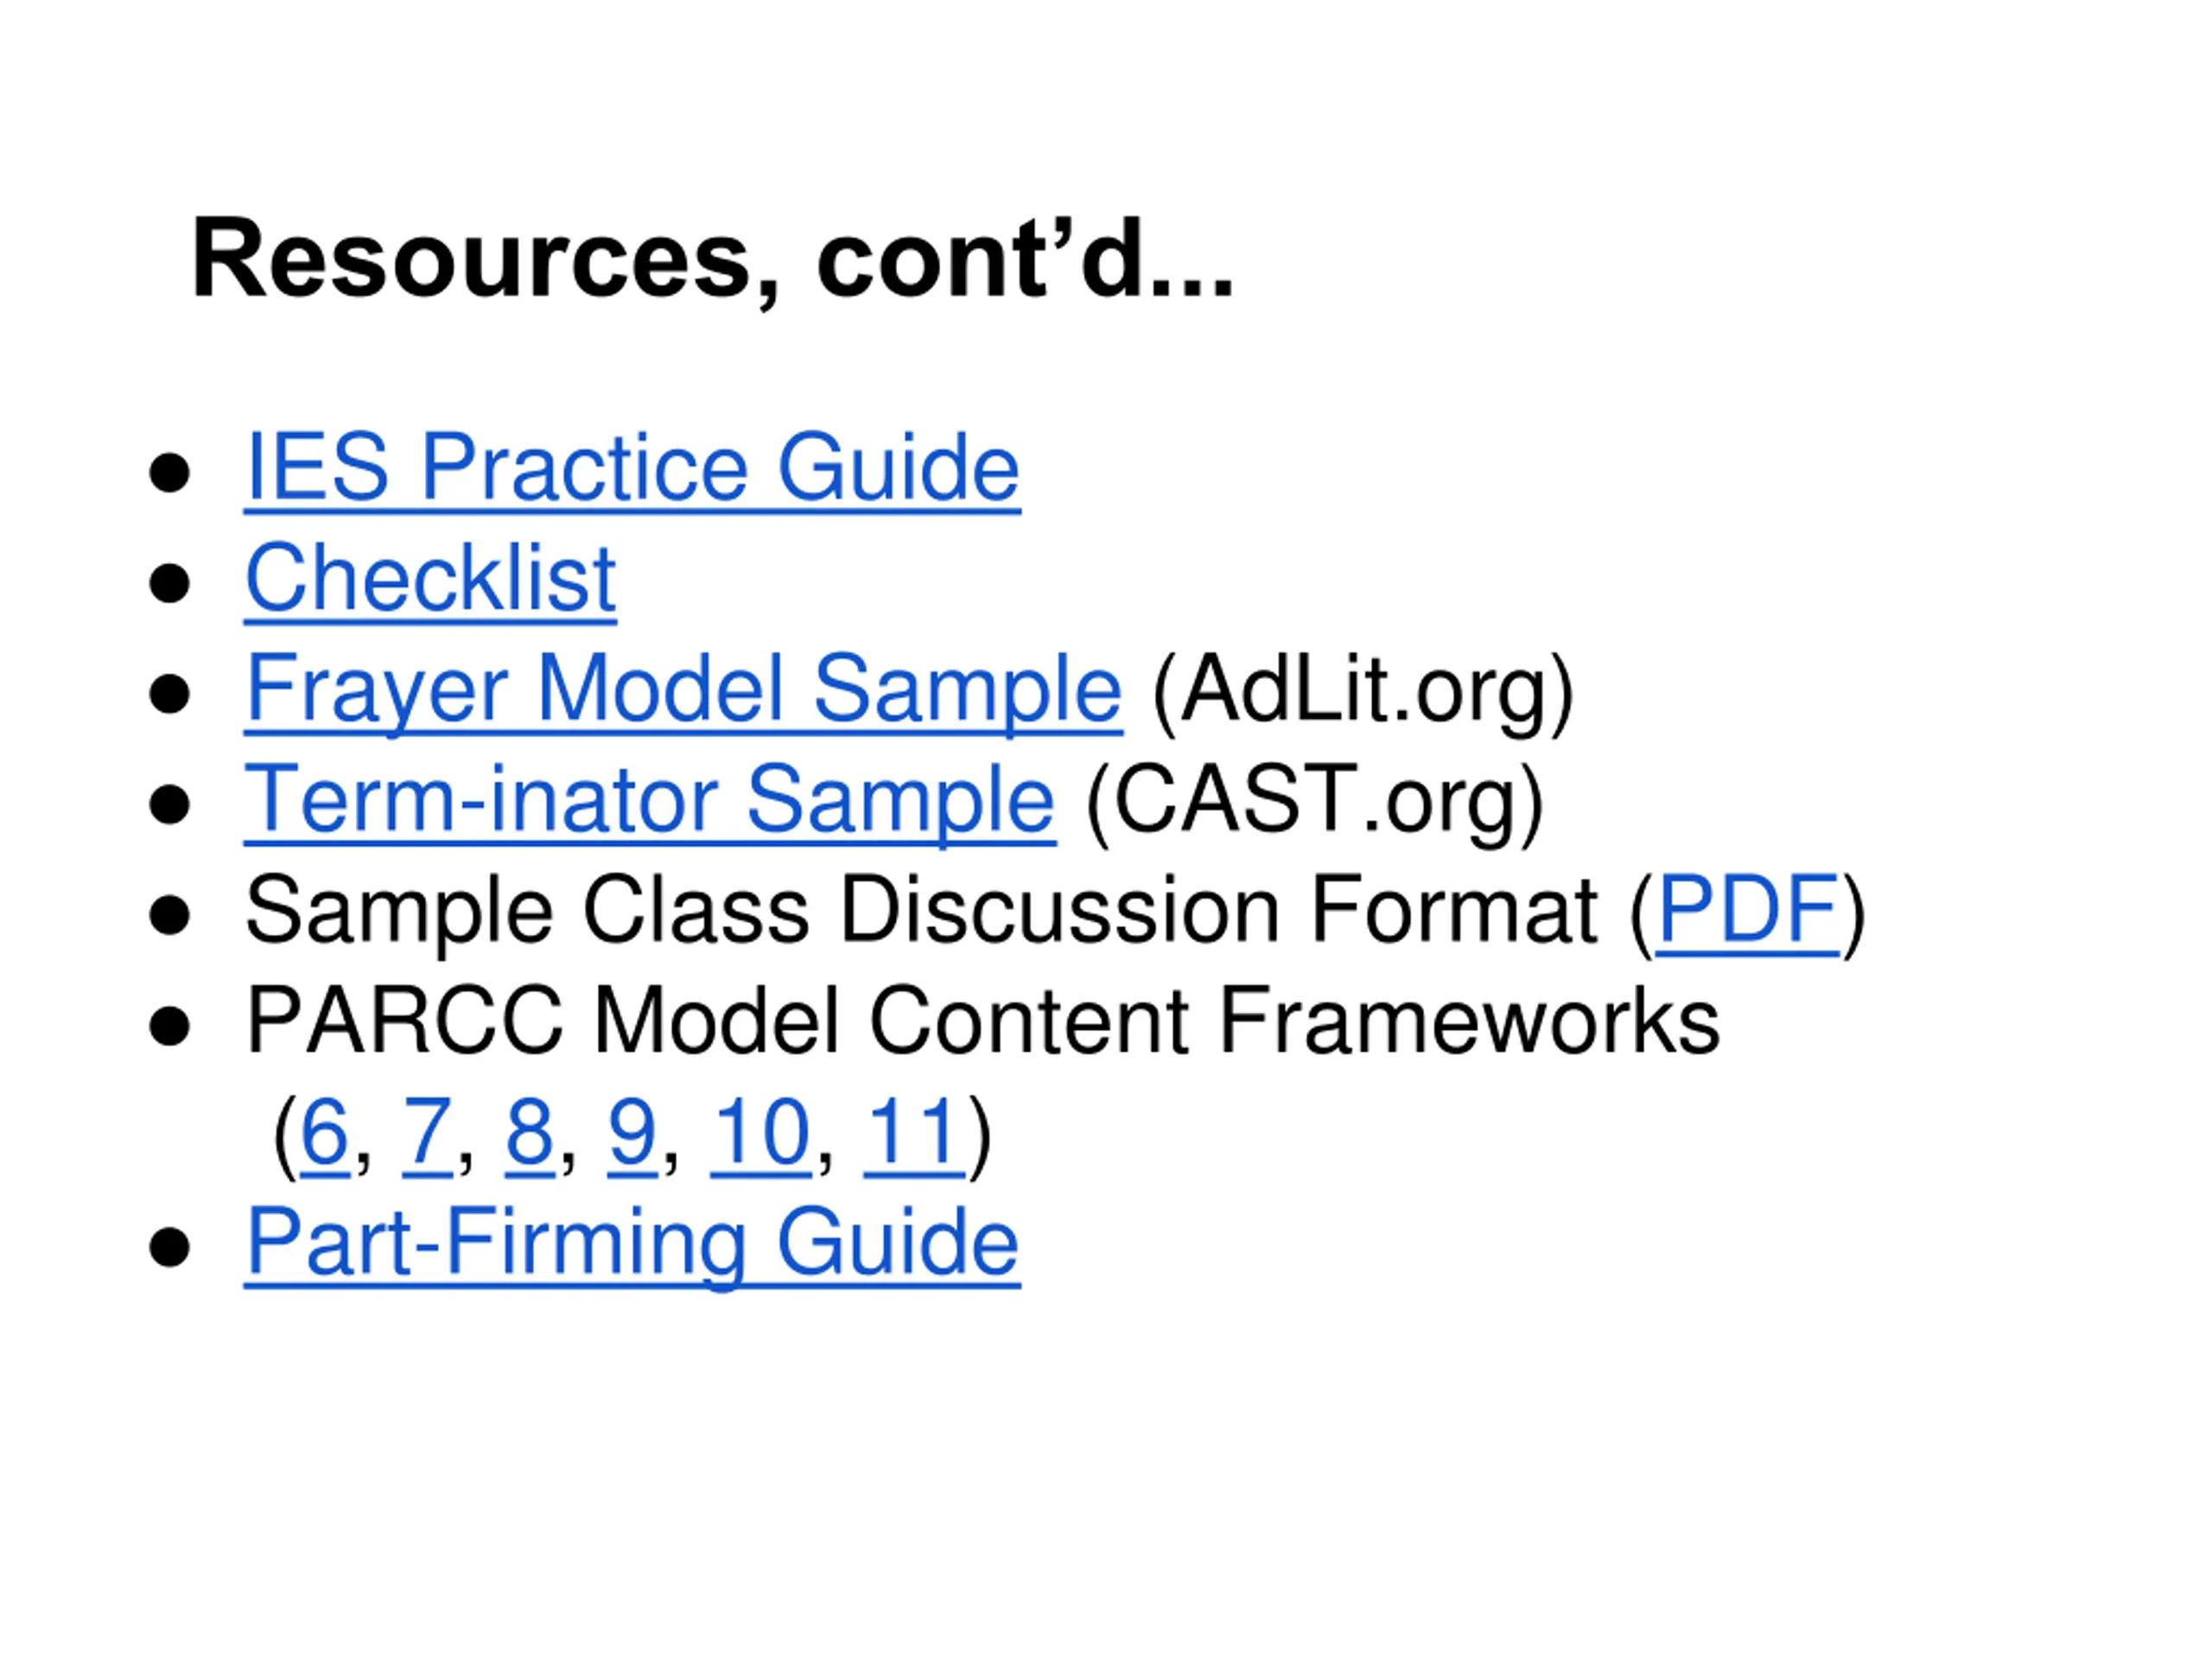Click the bullet beside Checklist

(x=169, y=583)
